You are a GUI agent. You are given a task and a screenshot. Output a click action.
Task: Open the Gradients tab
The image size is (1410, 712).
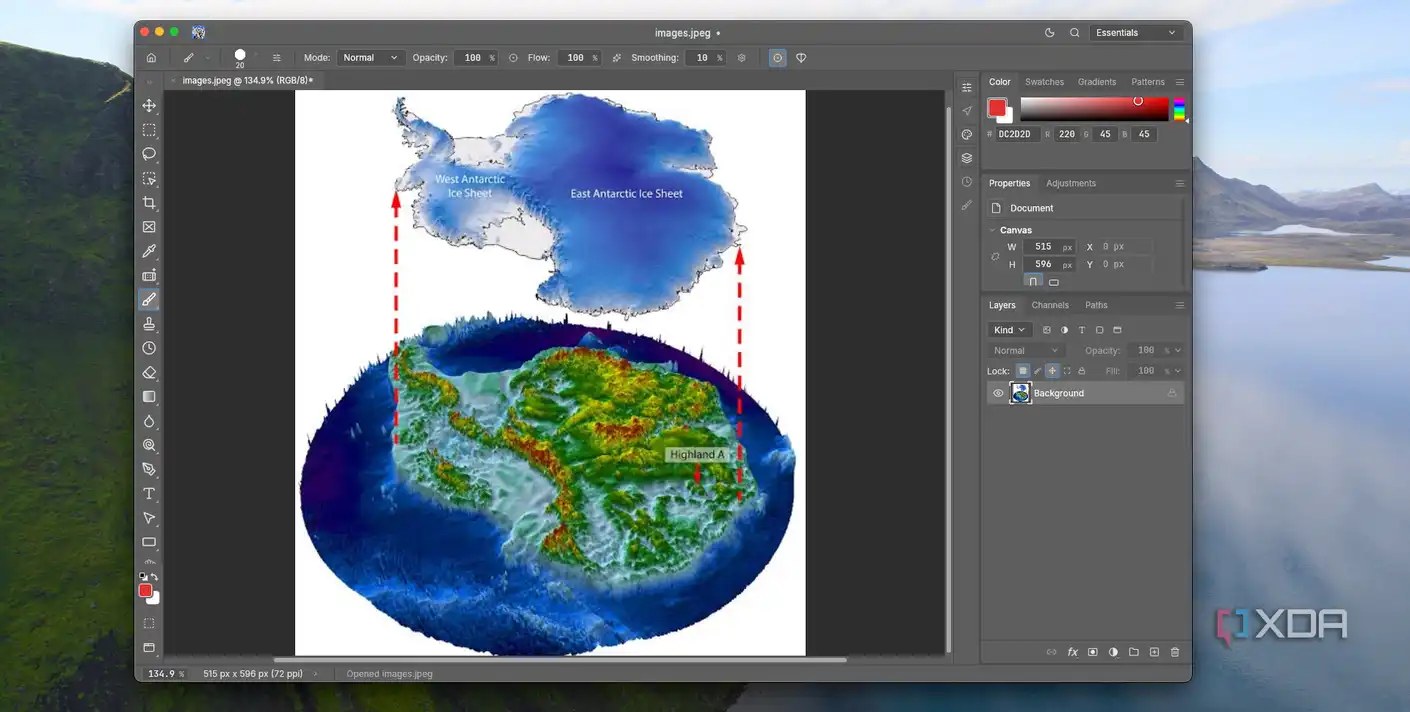[x=1097, y=82]
